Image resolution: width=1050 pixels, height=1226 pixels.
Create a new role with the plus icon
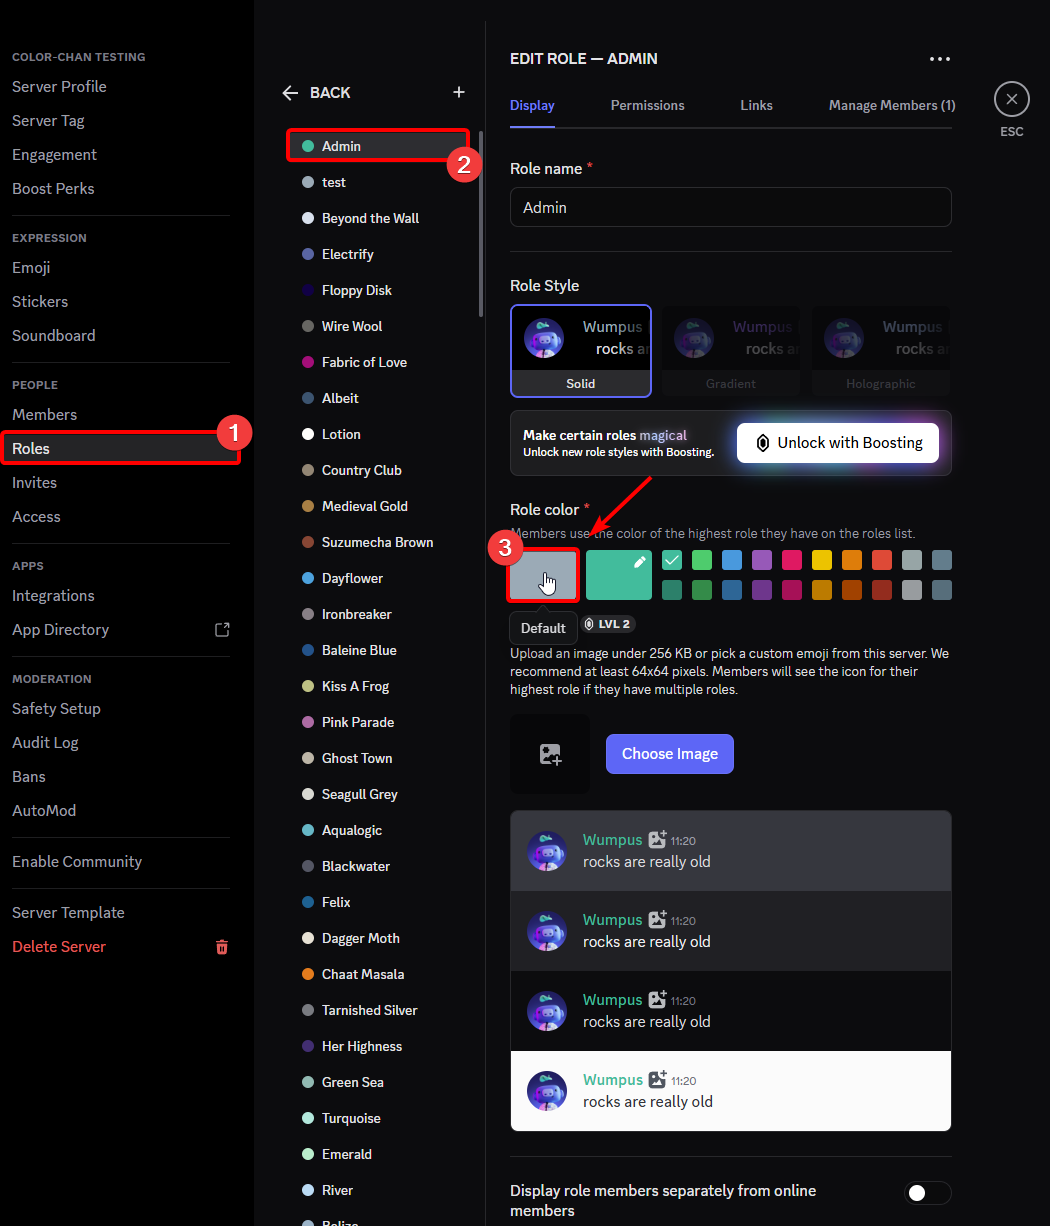click(x=458, y=91)
